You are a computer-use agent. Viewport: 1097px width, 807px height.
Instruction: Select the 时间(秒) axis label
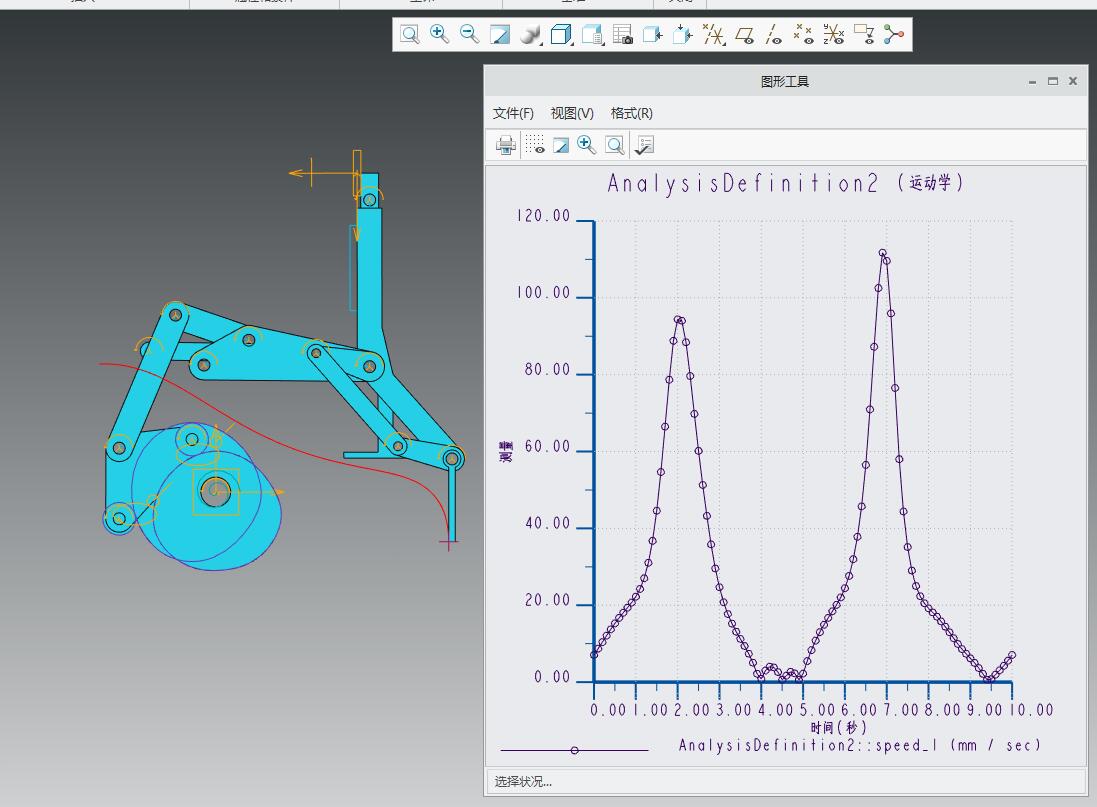pyautogui.click(x=838, y=728)
